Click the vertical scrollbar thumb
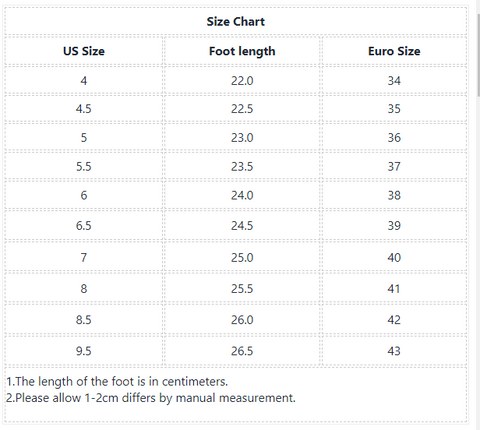The width and height of the screenshot is (480, 430). point(479,55)
